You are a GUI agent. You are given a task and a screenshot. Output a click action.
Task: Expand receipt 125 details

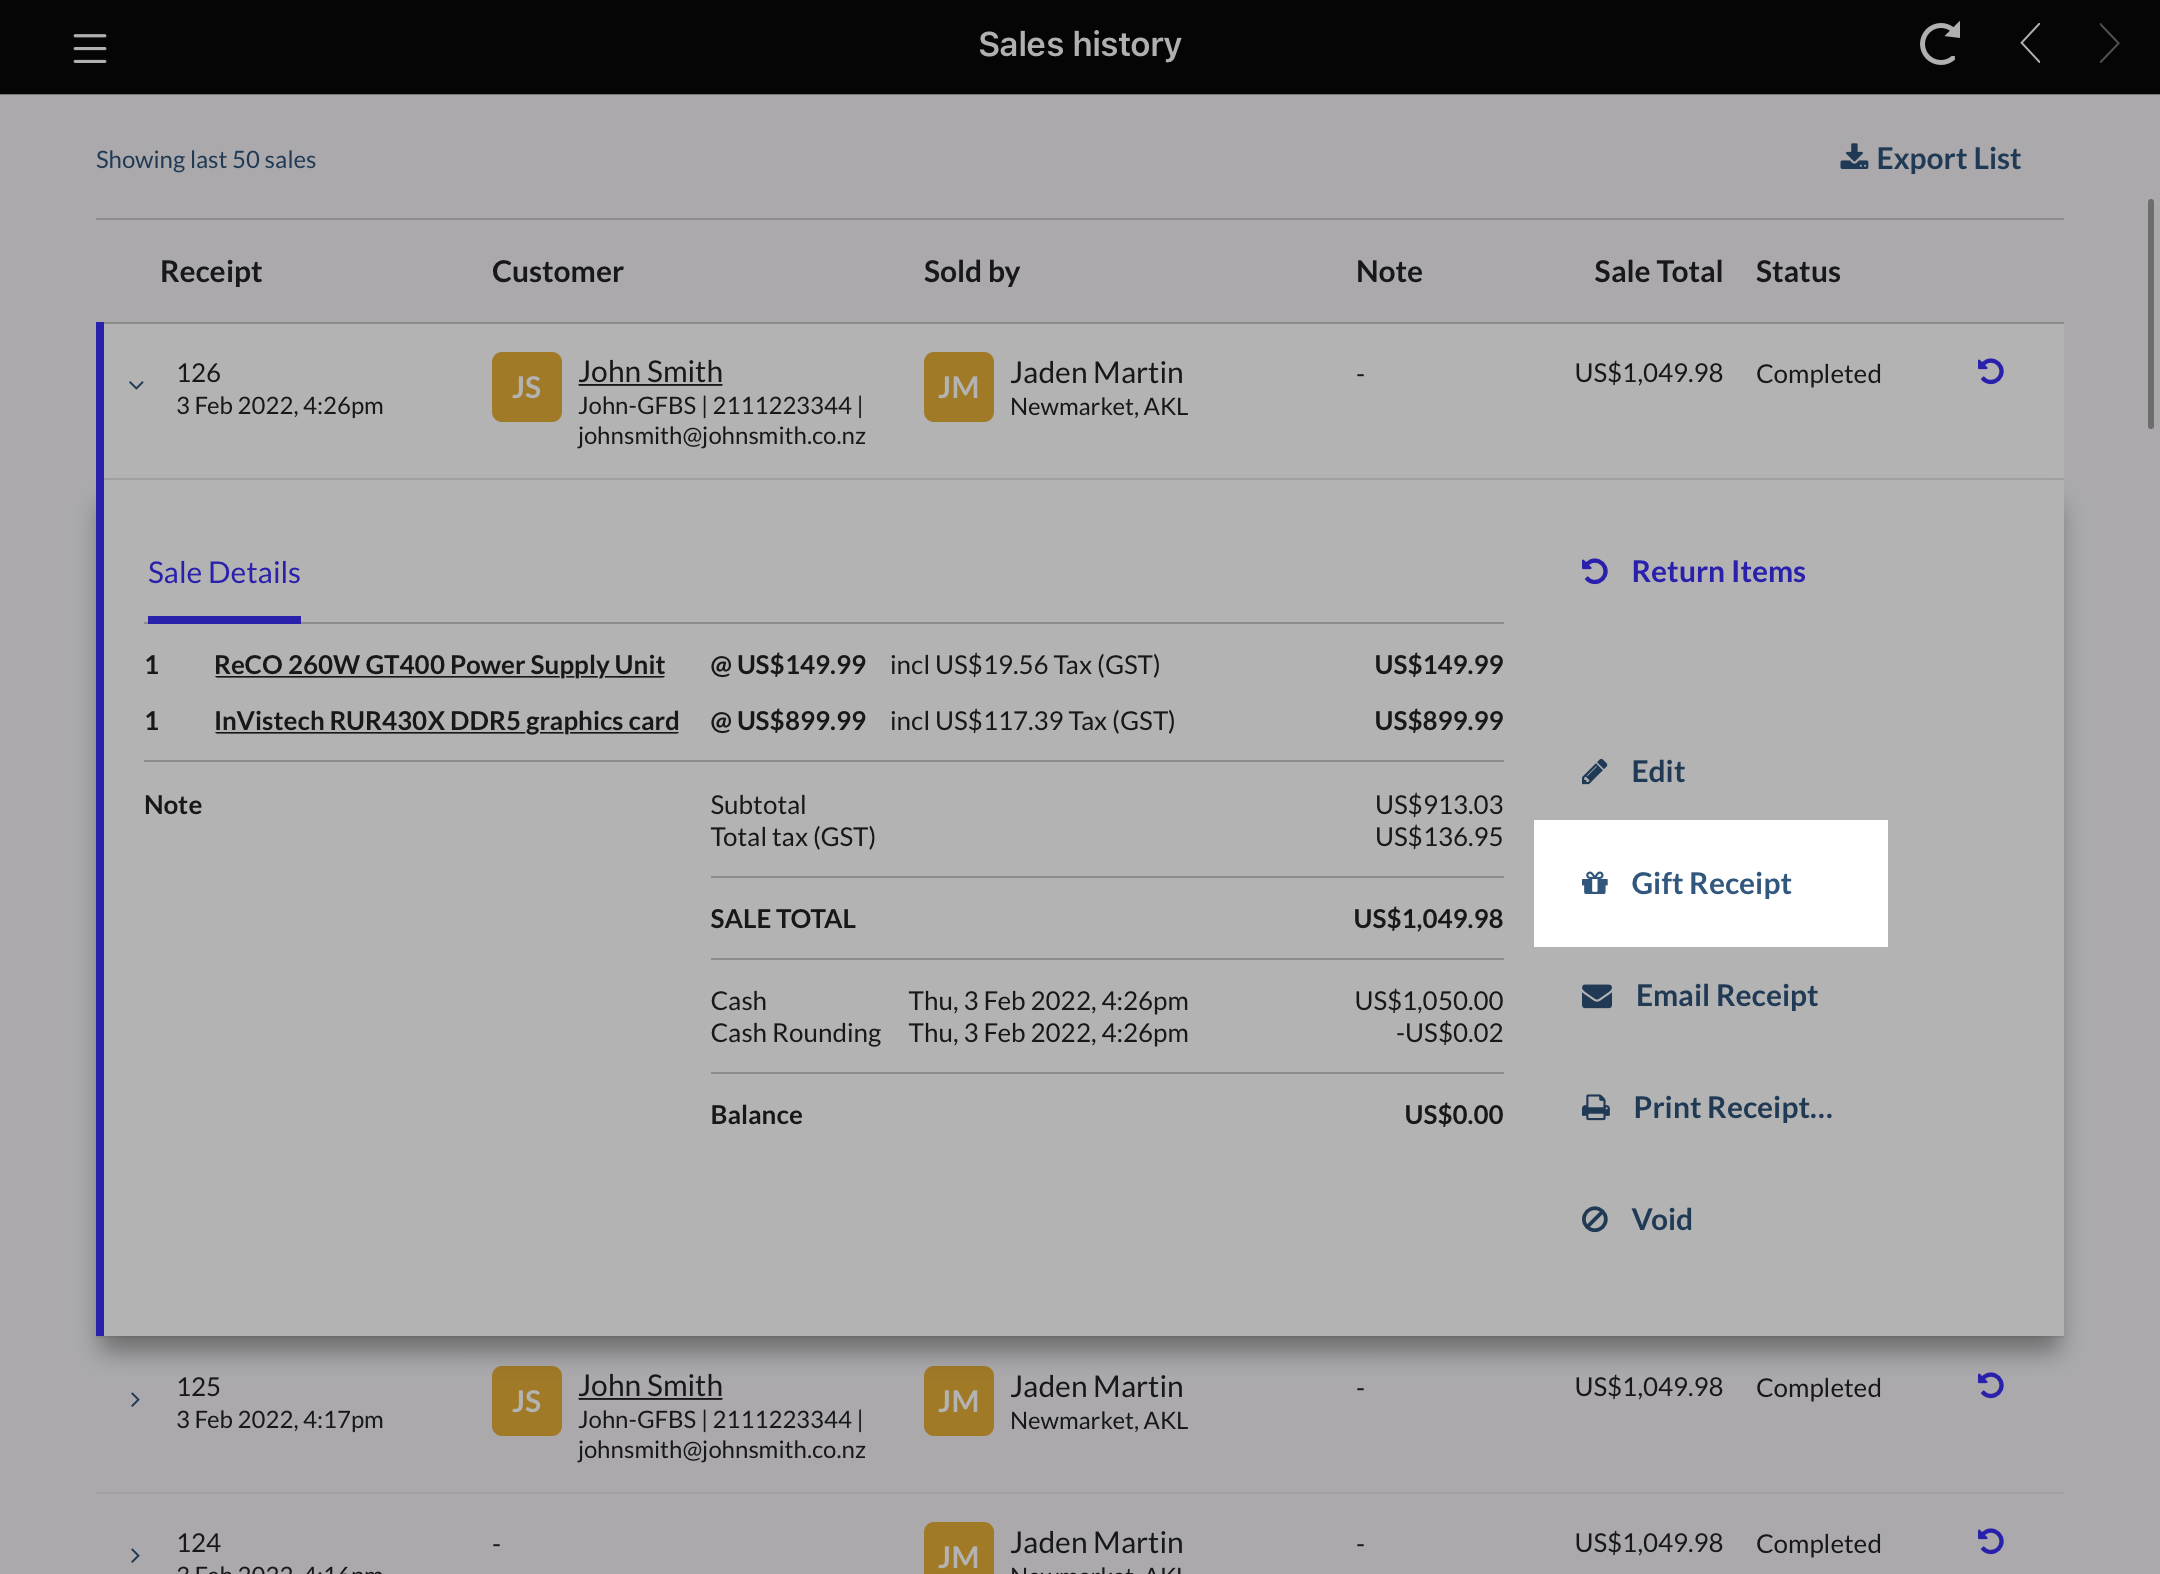pyautogui.click(x=136, y=1399)
